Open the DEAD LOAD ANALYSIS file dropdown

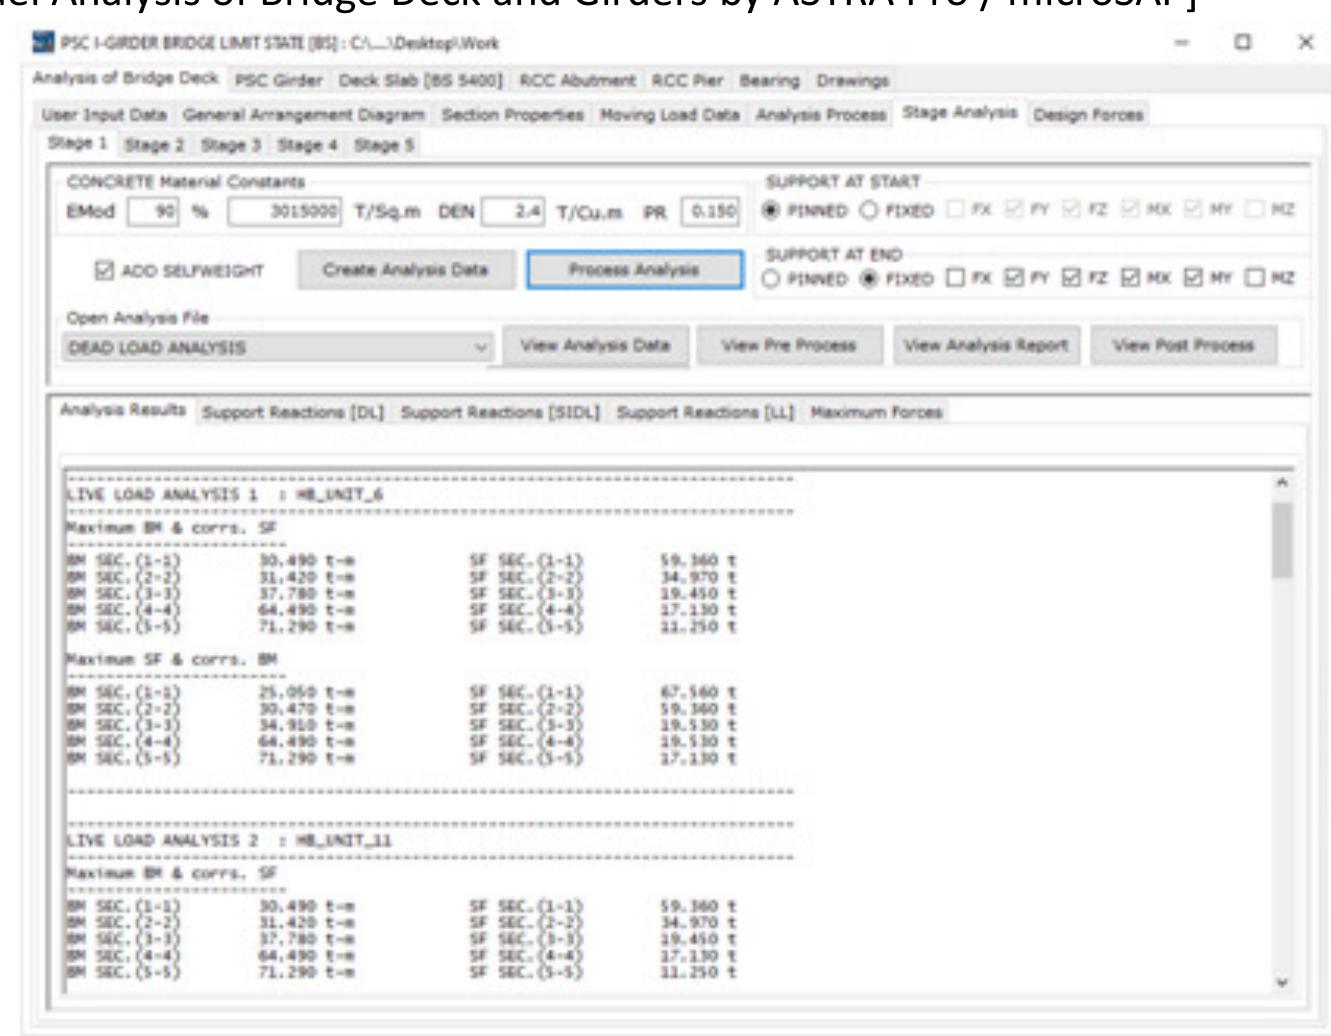pos(484,345)
